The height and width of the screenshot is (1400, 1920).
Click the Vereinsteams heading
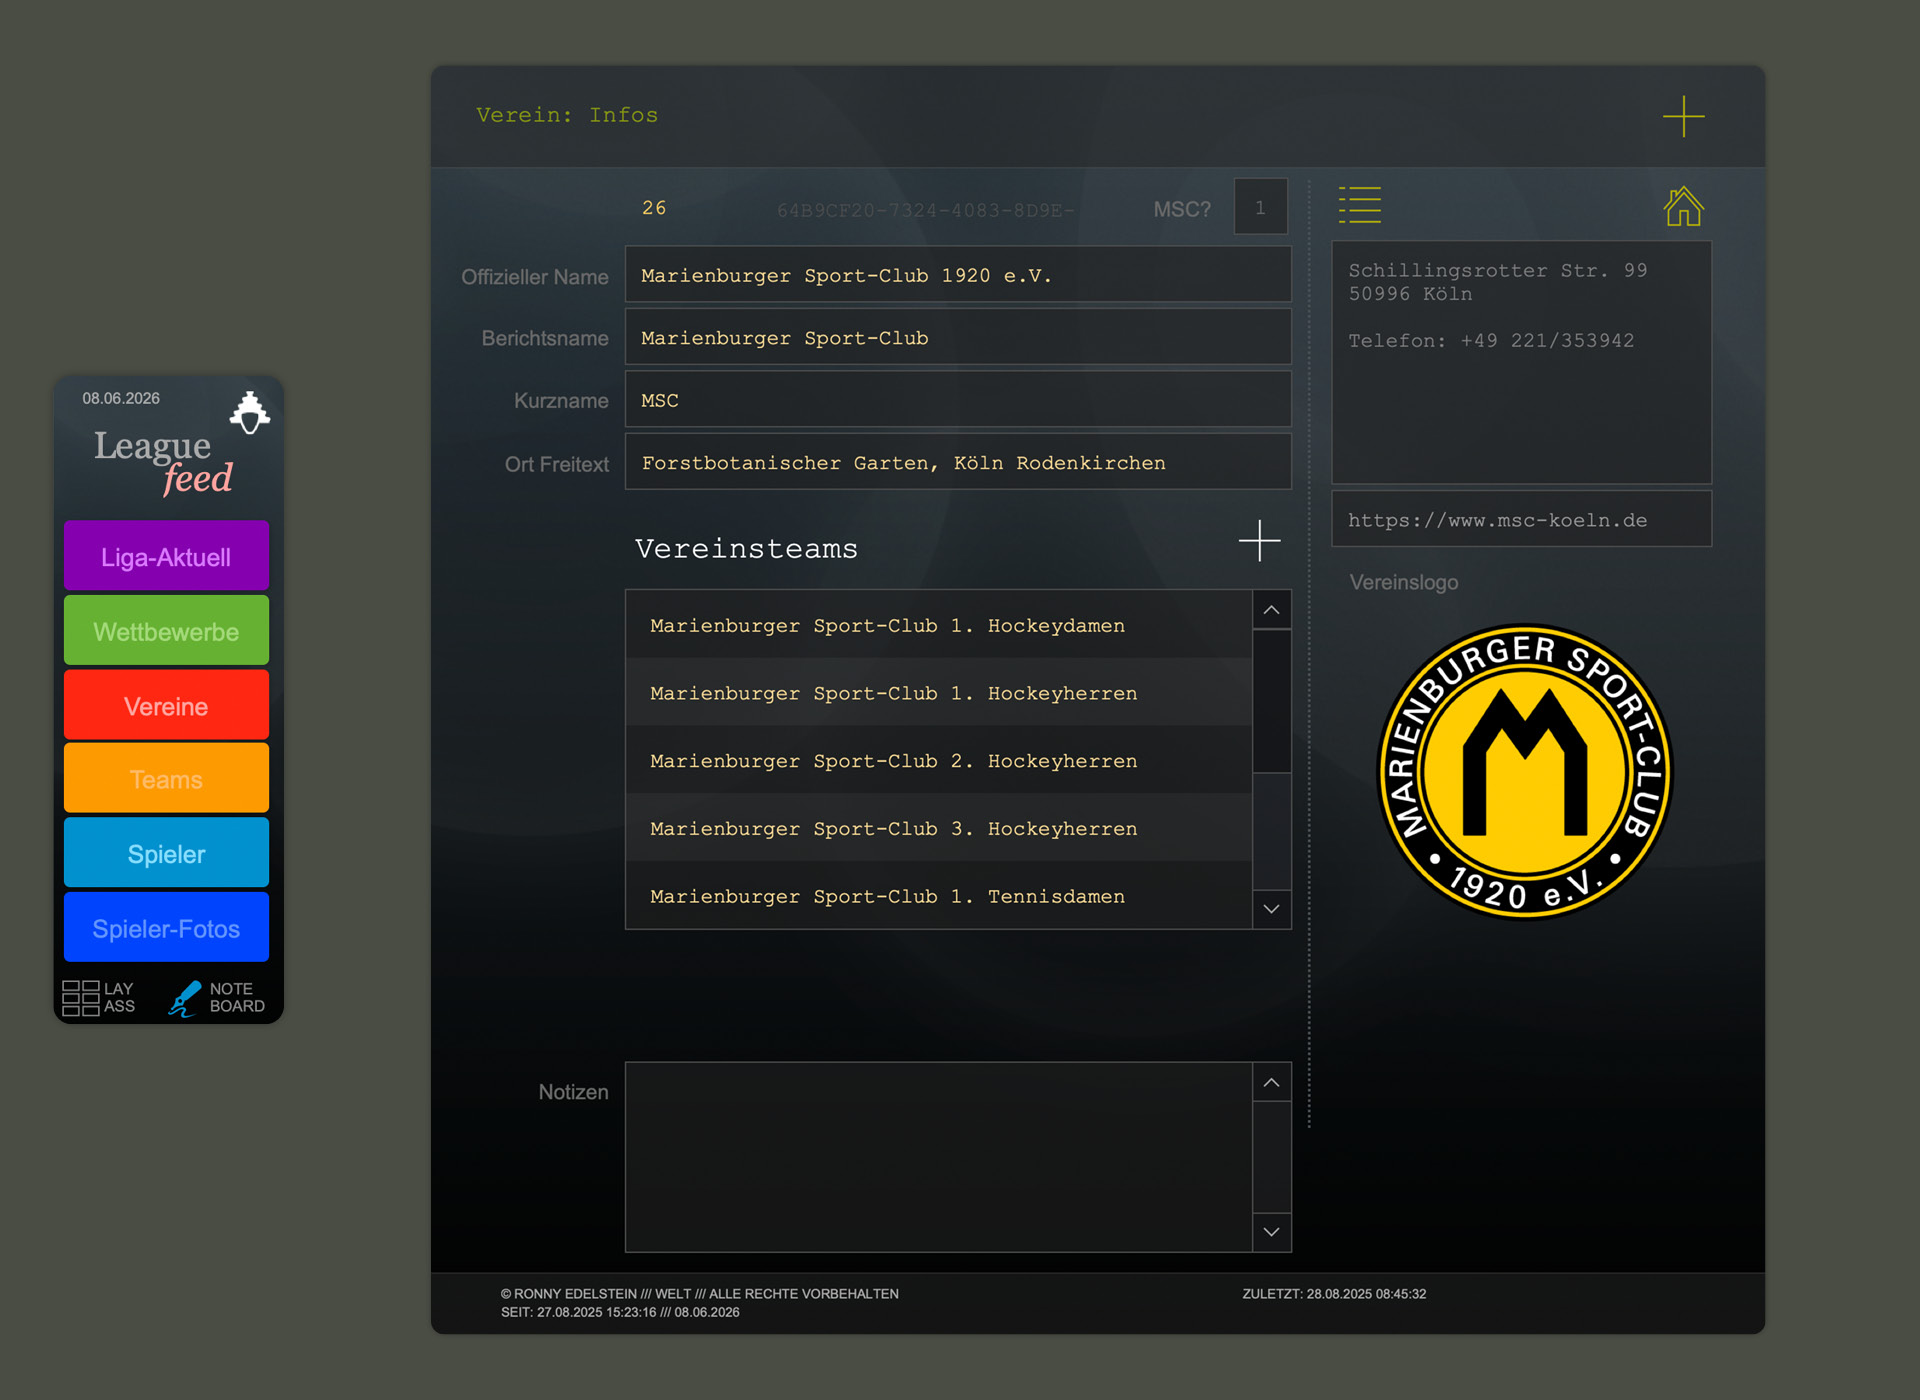(x=746, y=548)
